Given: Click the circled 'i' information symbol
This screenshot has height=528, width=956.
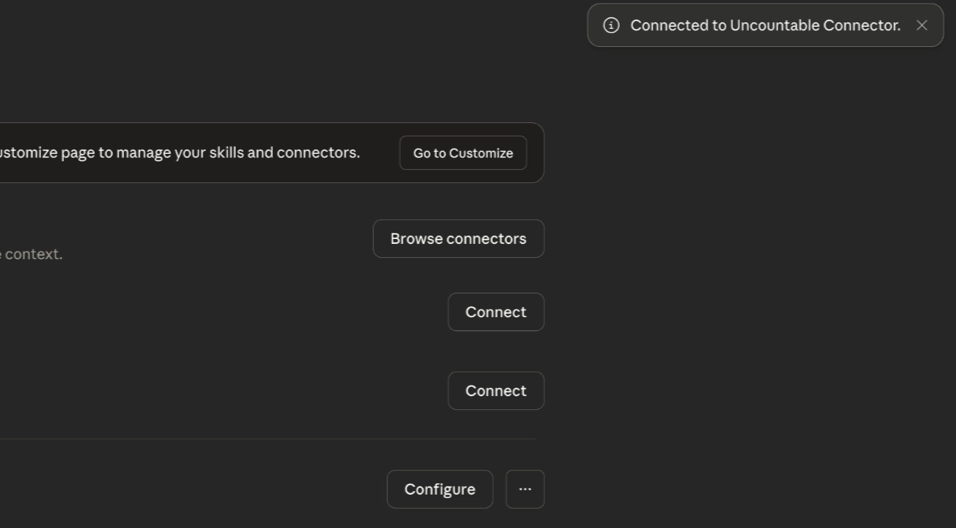Looking at the screenshot, I should [611, 25].
